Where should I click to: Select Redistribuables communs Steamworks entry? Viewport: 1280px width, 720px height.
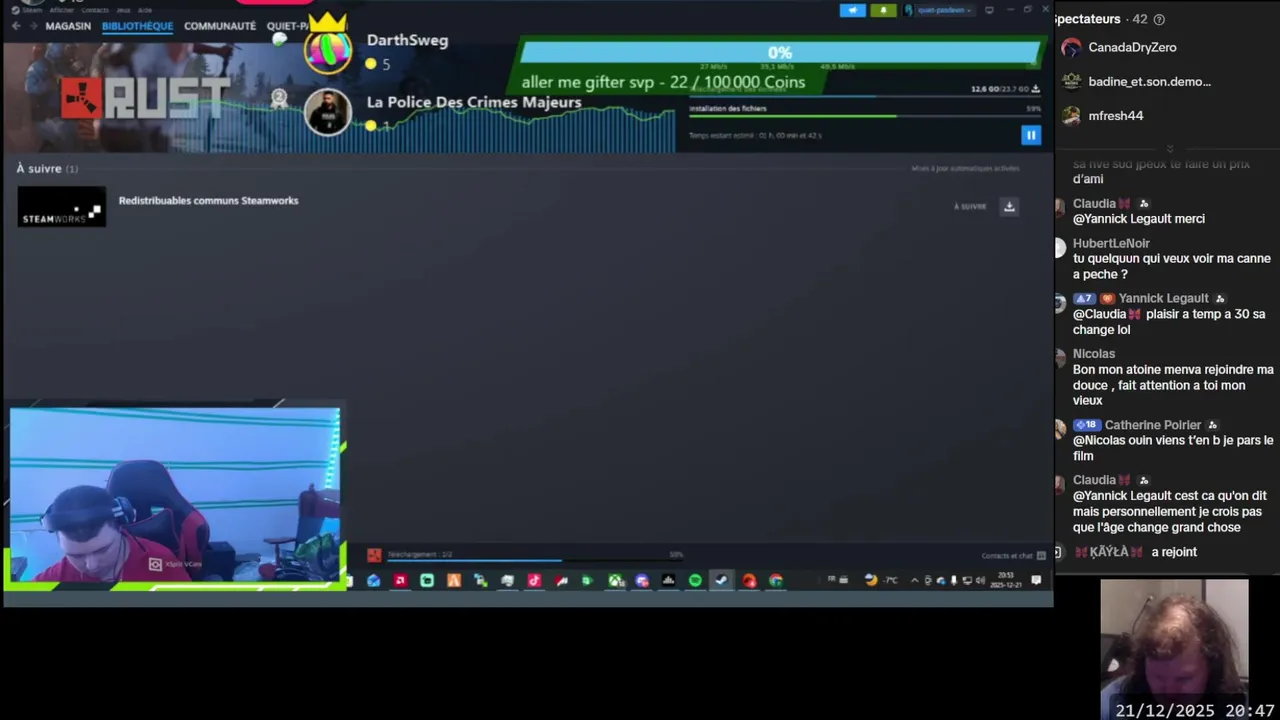(208, 200)
